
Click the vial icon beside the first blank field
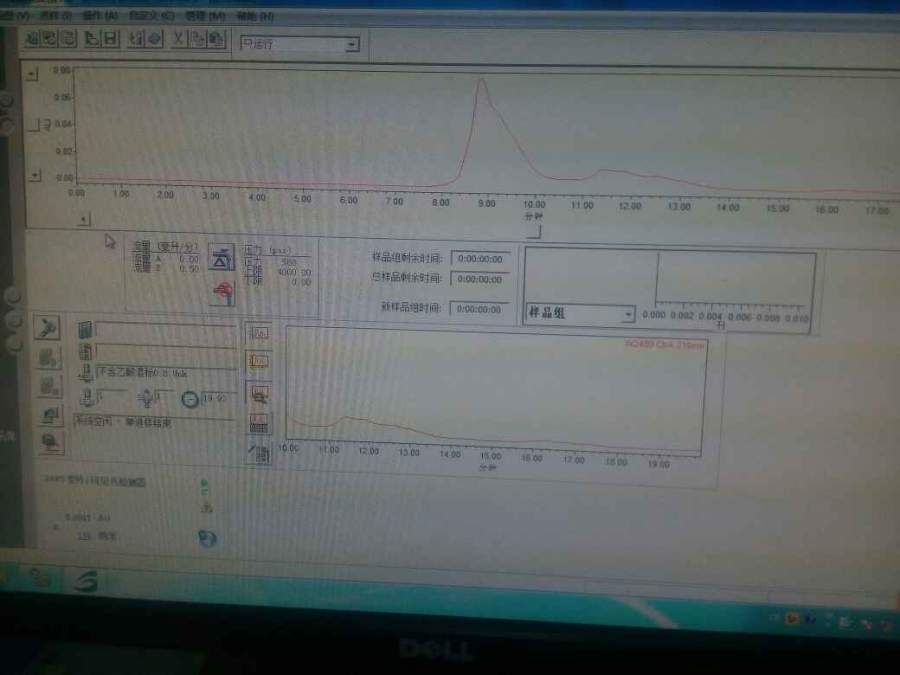click(85, 329)
